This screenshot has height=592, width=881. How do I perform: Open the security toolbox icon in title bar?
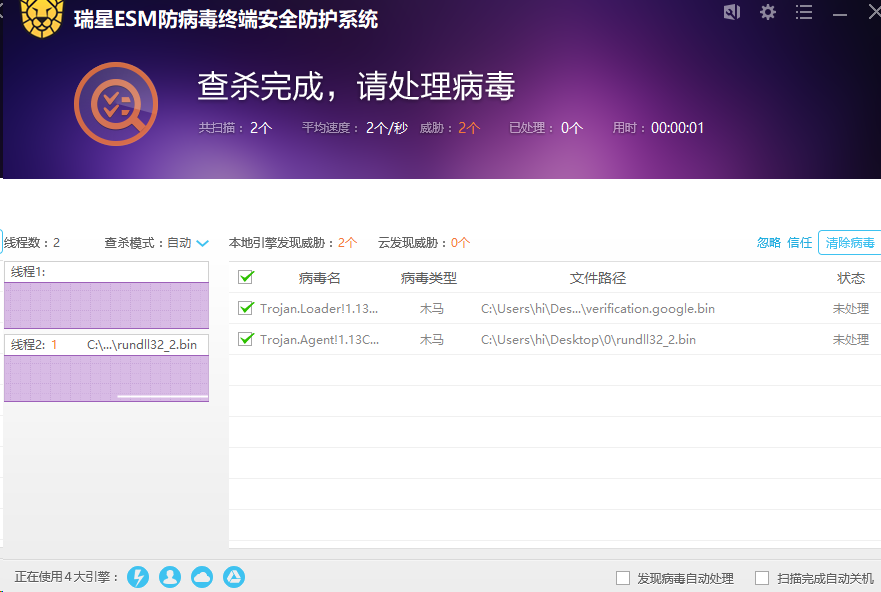(732, 12)
